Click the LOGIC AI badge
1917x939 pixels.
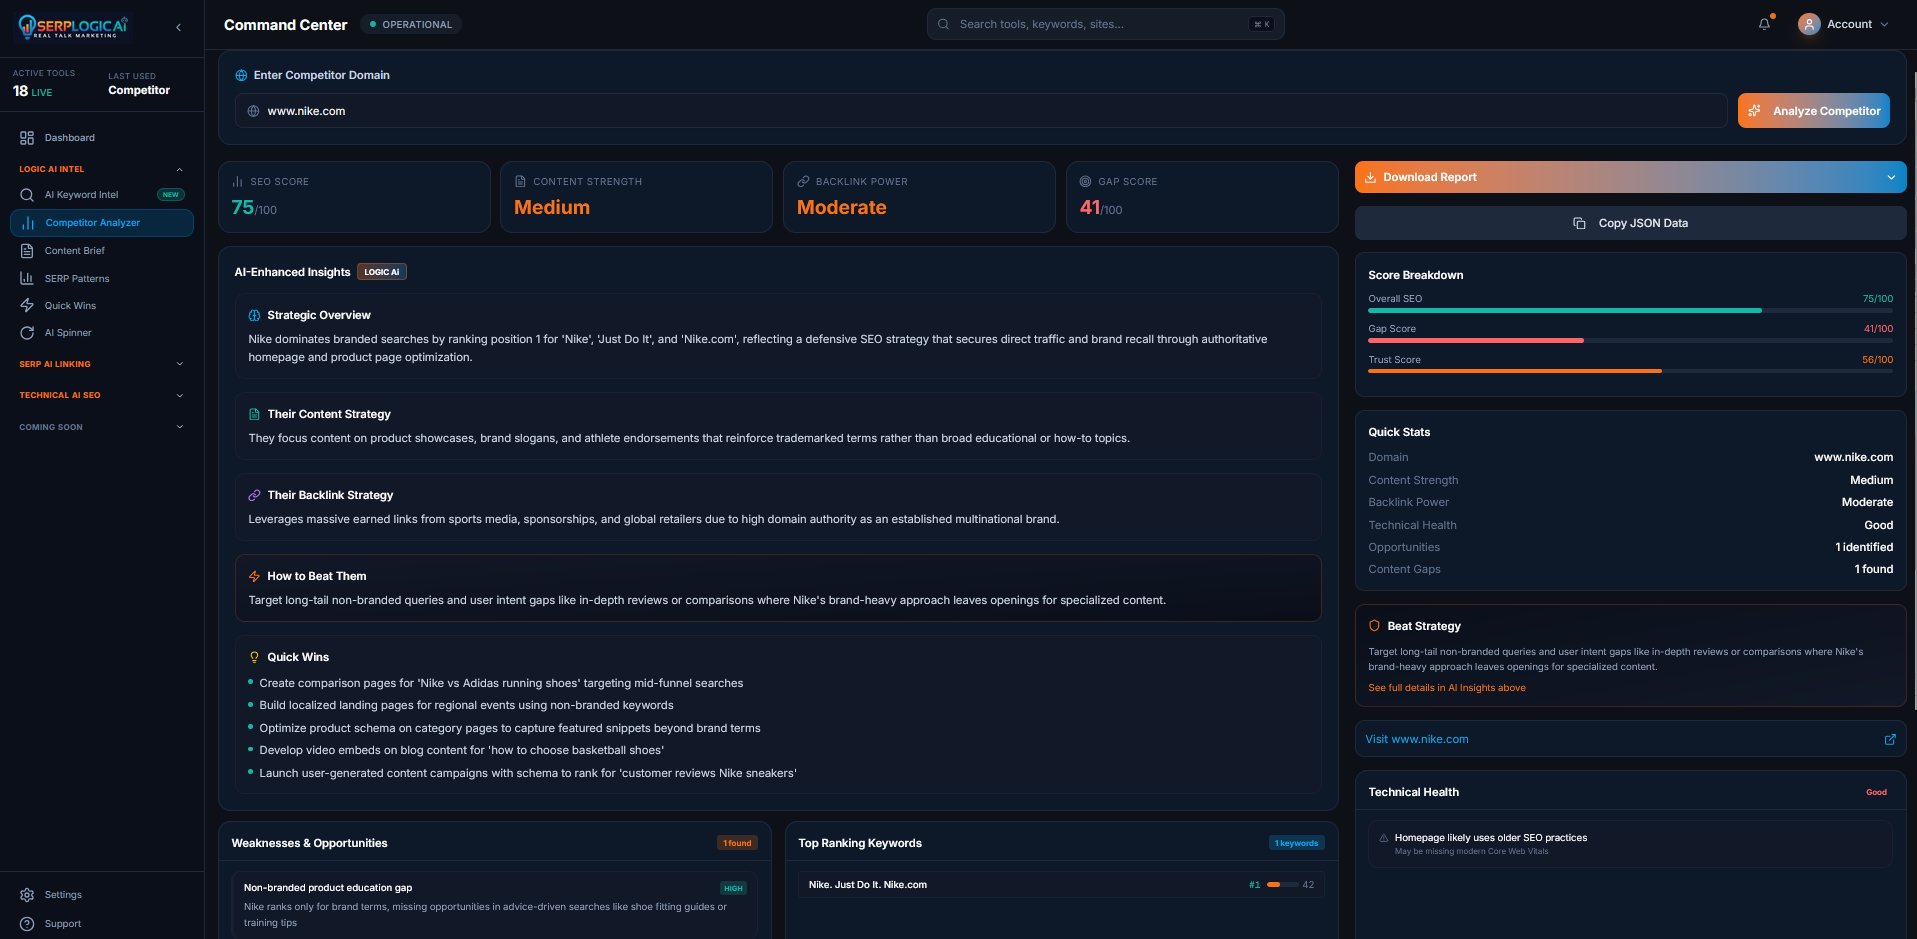coord(382,272)
